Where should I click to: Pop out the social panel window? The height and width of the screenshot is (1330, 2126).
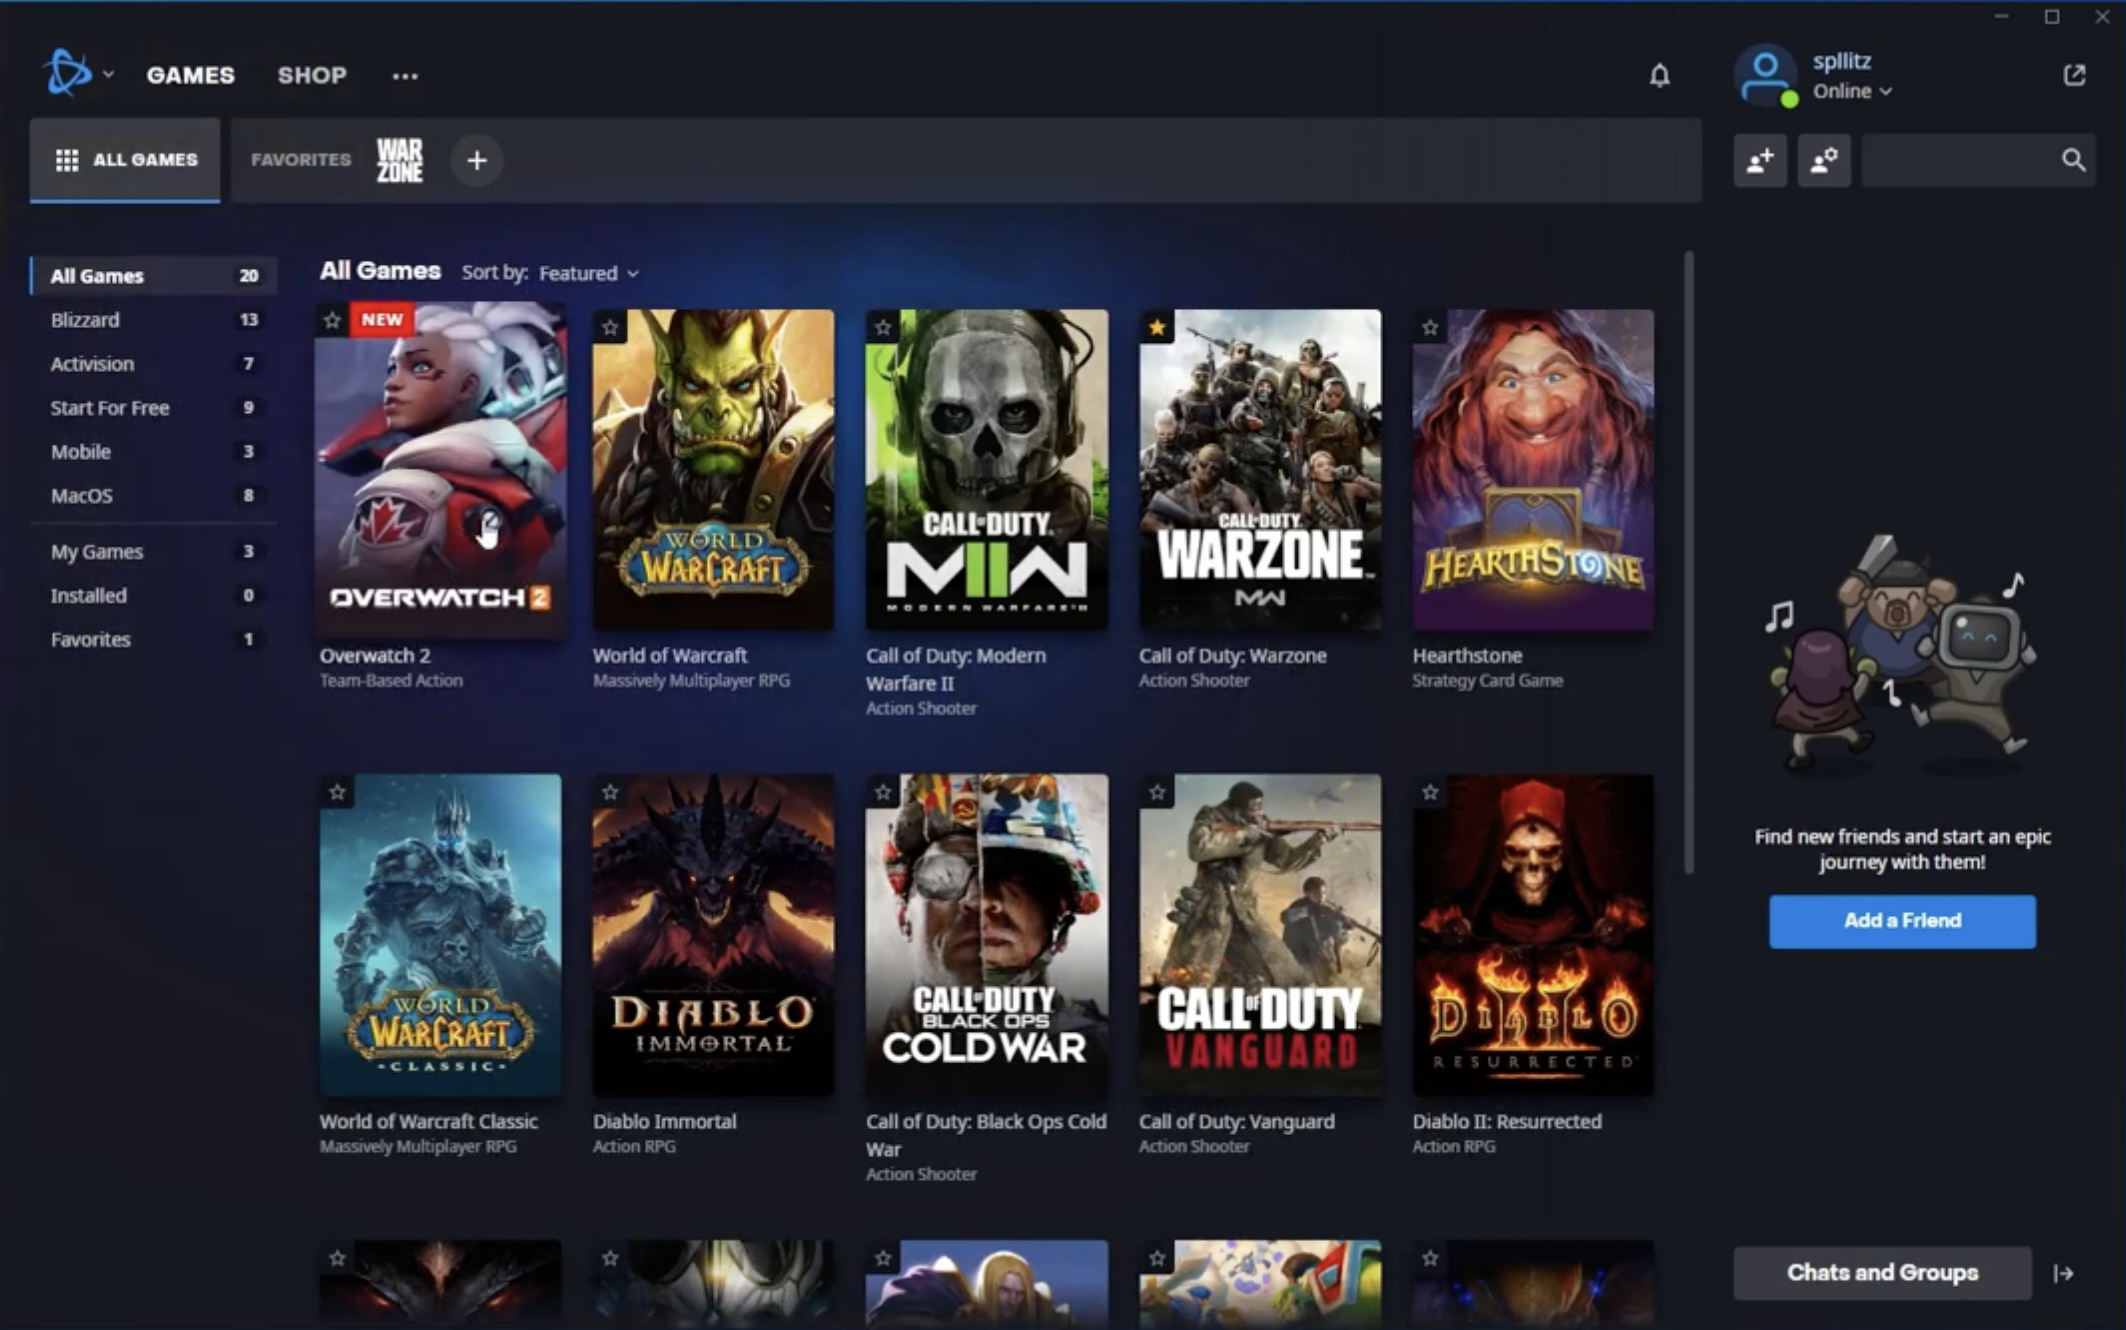[x=2074, y=75]
